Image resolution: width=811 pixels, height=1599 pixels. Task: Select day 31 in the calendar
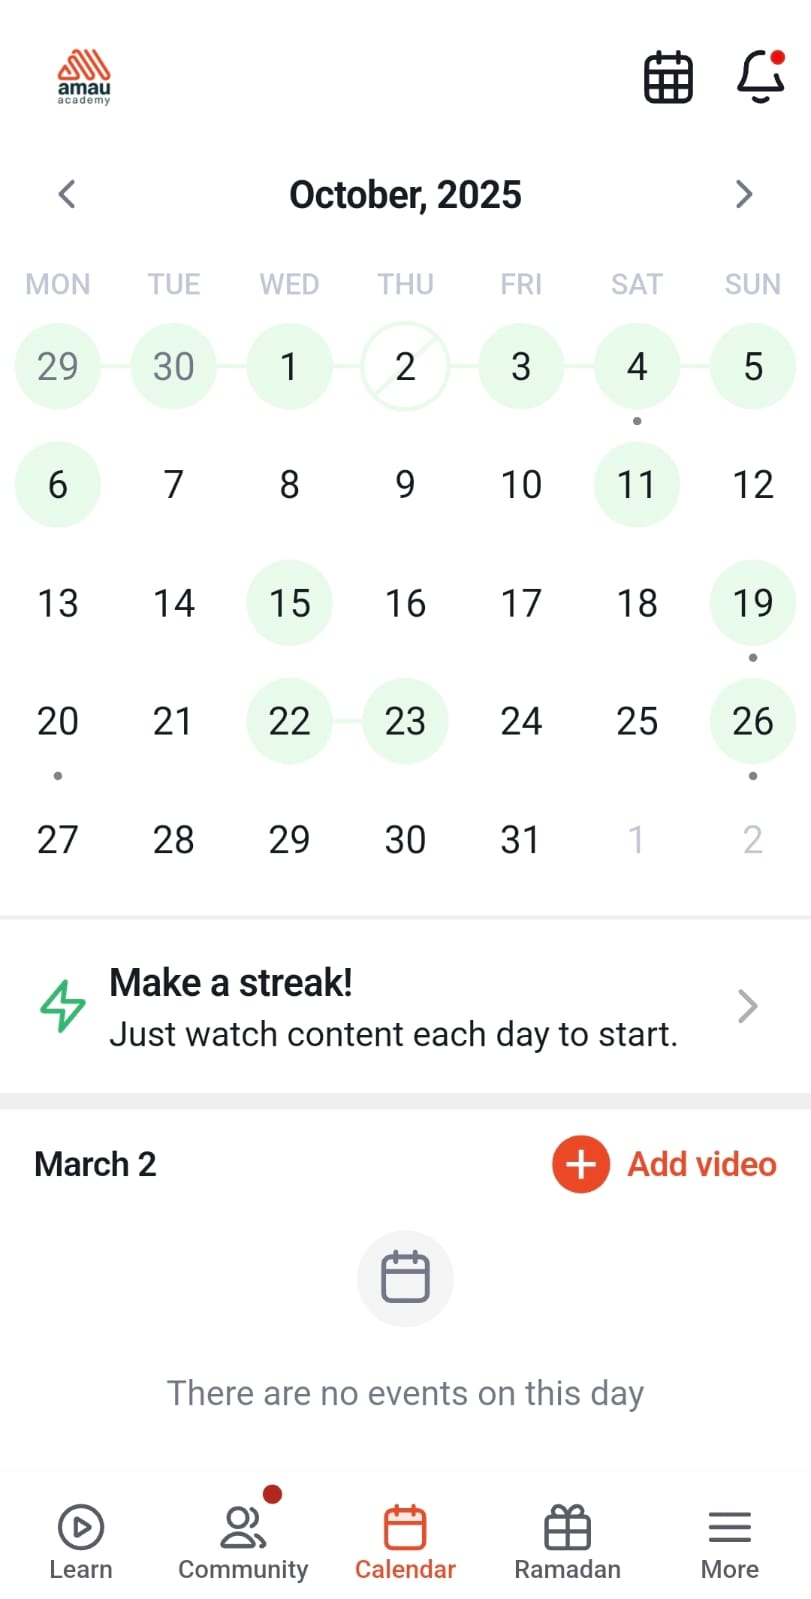[x=520, y=839]
